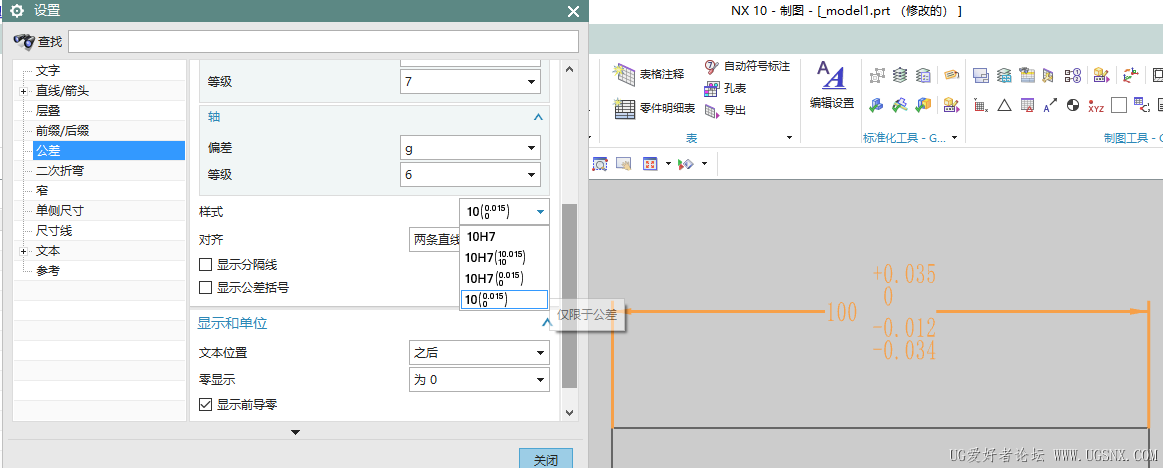The image size is (1163, 468).
Task: Click the numbered balloon 1-2 ordering icon
Action: pos(1073,74)
